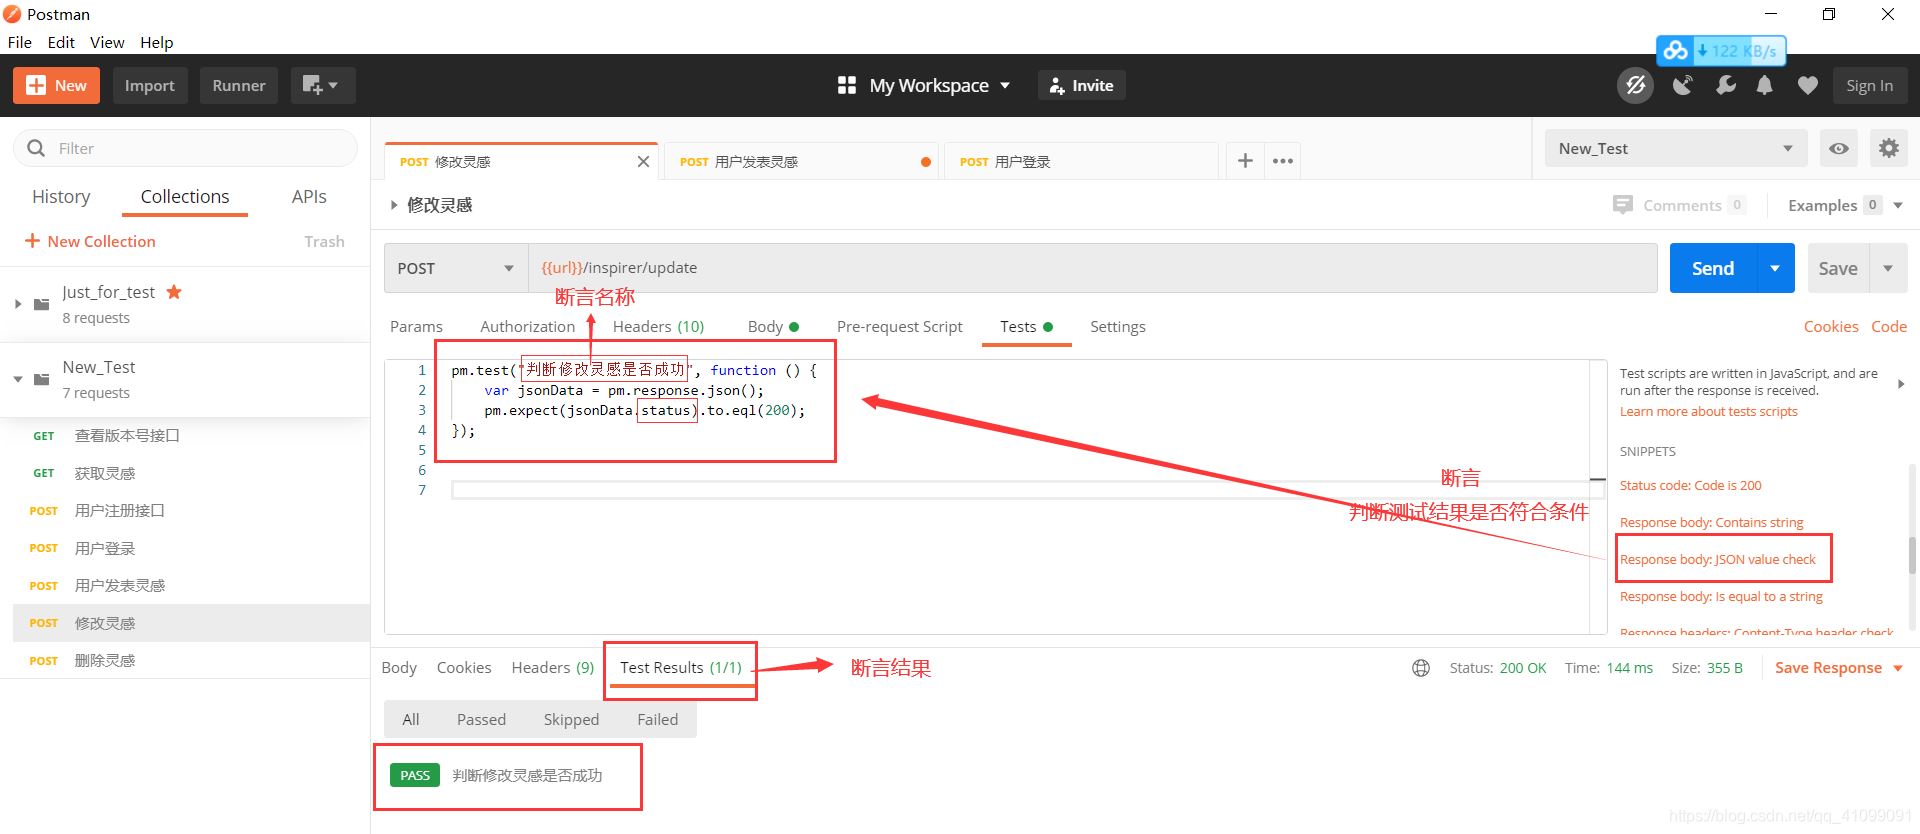This screenshot has height=834, width=1920.
Task: Insert Response body: JSON value check snippet
Action: [x=1717, y=560]
